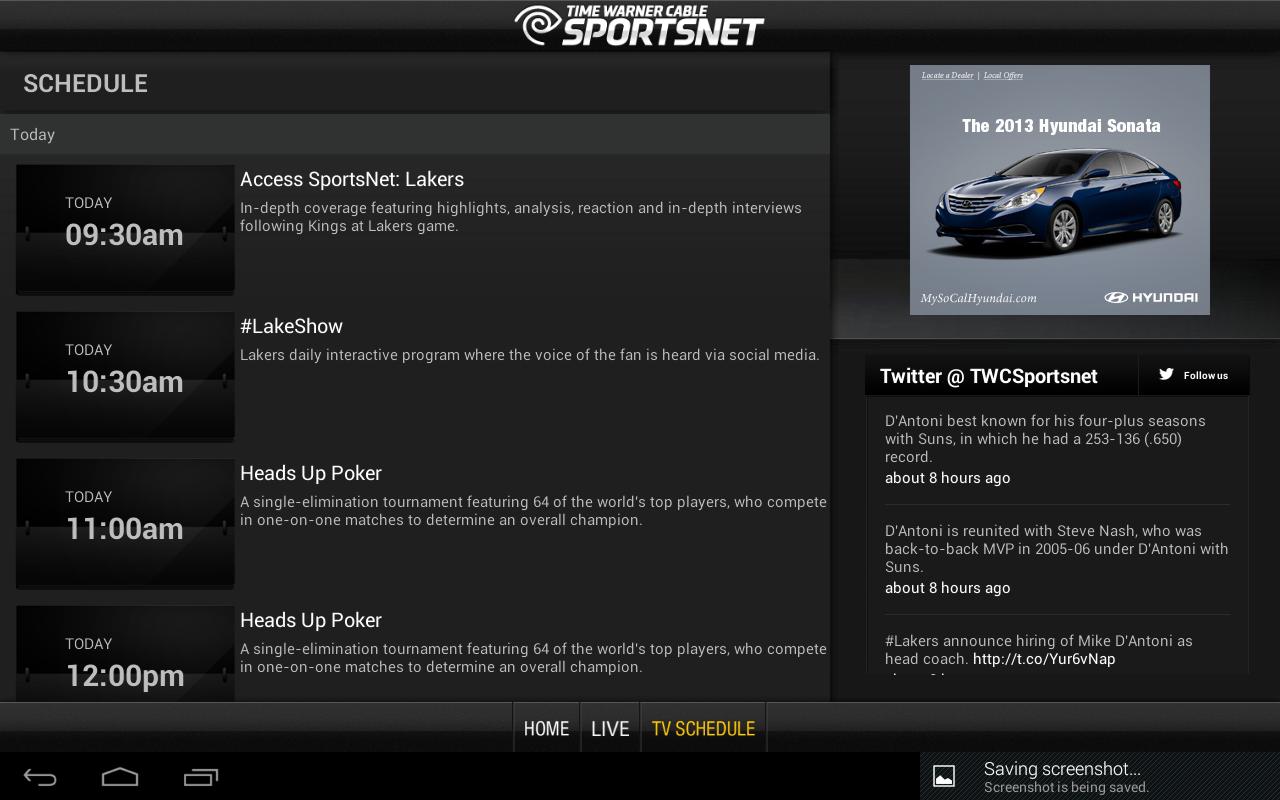This screenshot has height=800, width=1280.
Task: Tap the Android back arrow icon
Action: click(x=40, y=777)
